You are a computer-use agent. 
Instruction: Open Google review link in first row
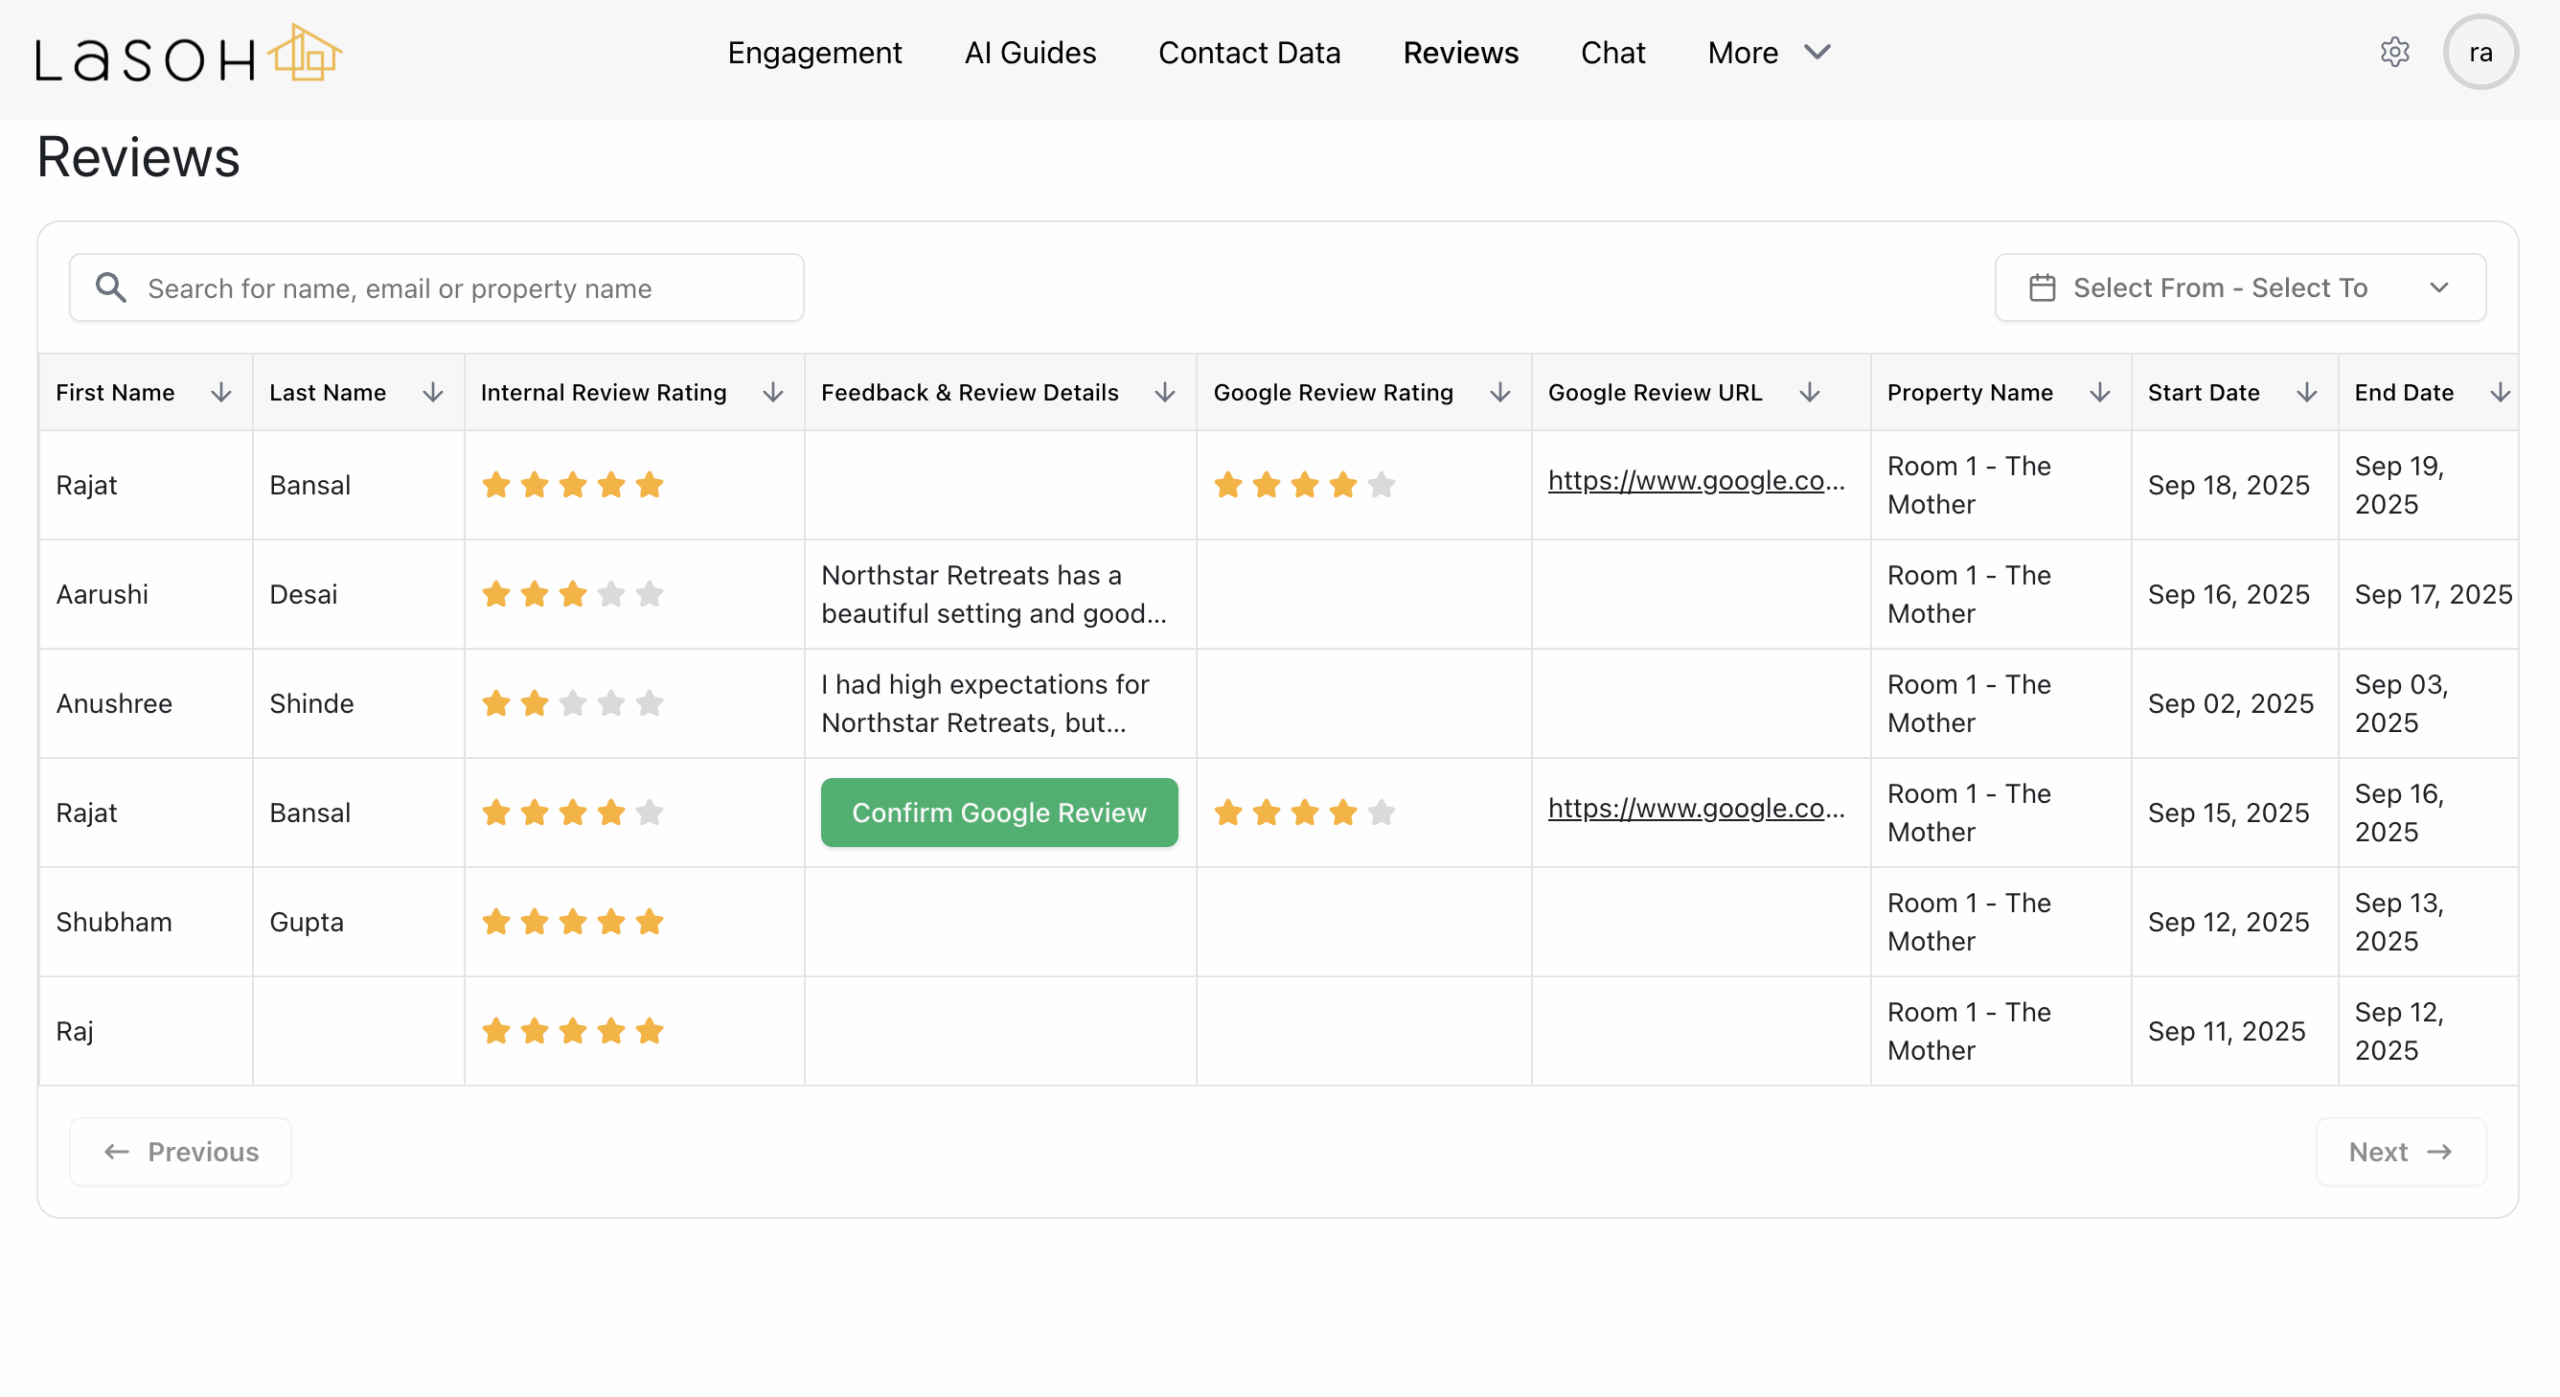[x=1695, y=481]
